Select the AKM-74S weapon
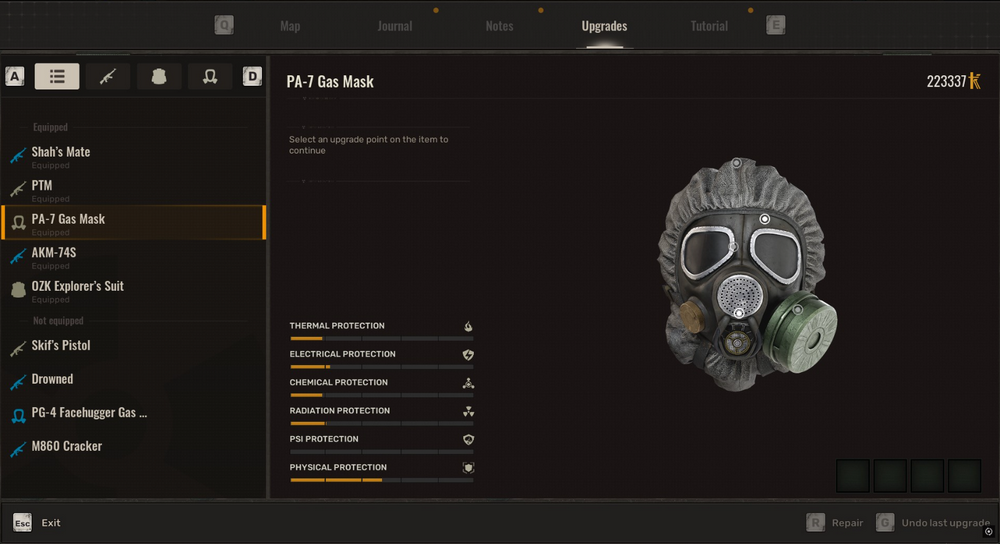Image resolution: width=1000 pixels, height=544 pixels. pos(54,253)
